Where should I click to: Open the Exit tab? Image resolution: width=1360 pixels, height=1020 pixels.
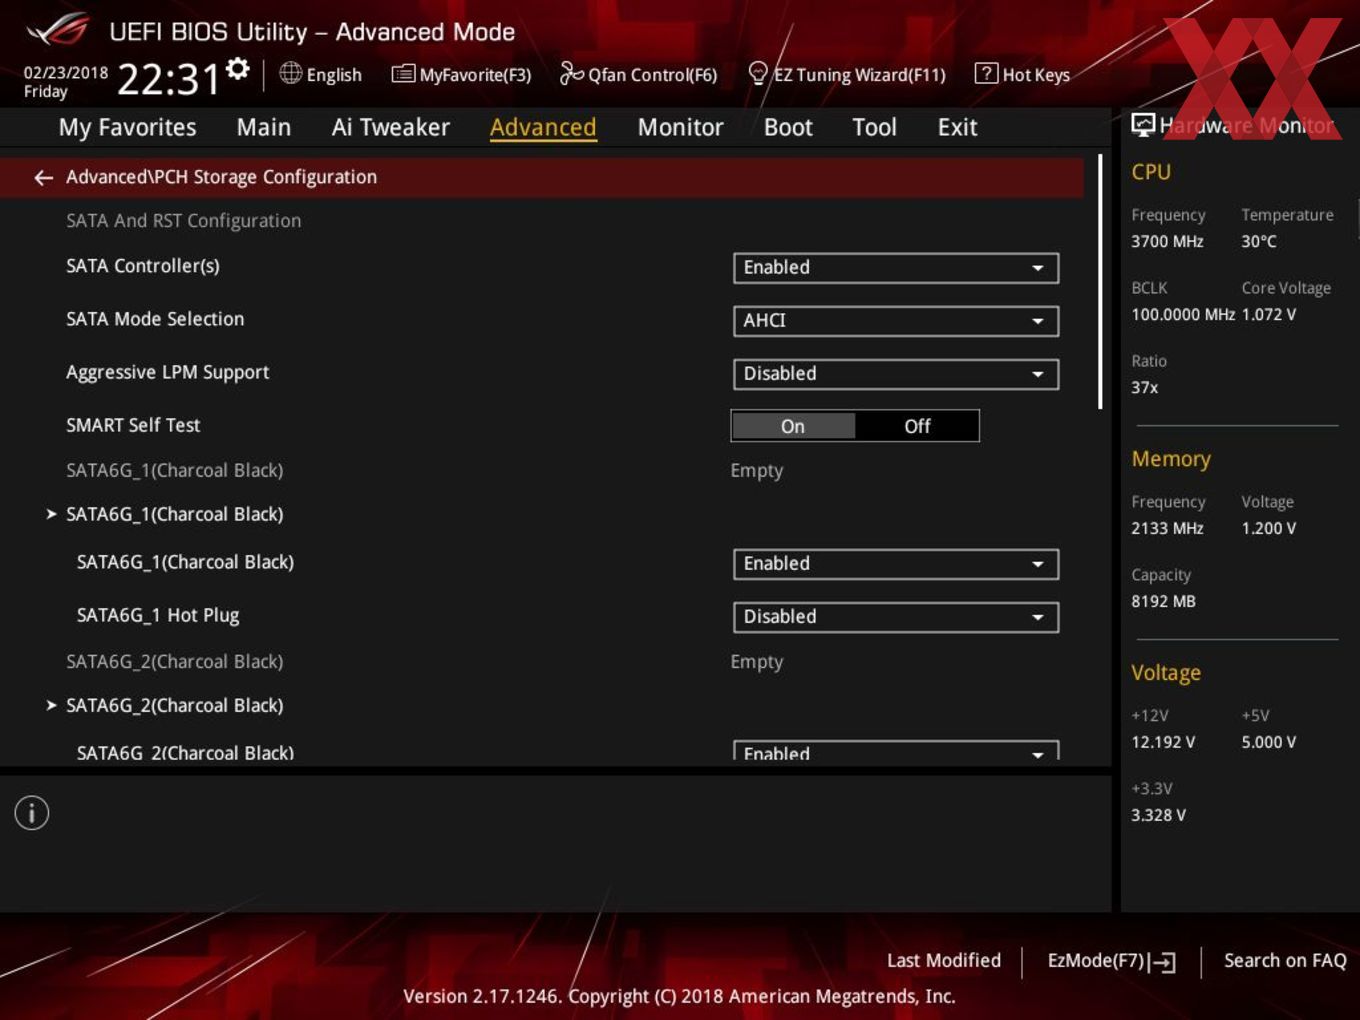pyautogui.click(x=957, y=127)
